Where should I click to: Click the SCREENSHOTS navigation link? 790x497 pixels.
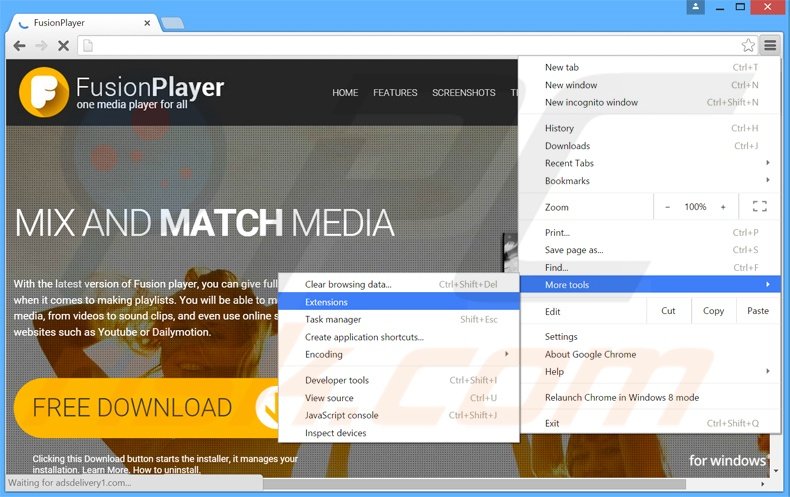[x=464, y=93]
